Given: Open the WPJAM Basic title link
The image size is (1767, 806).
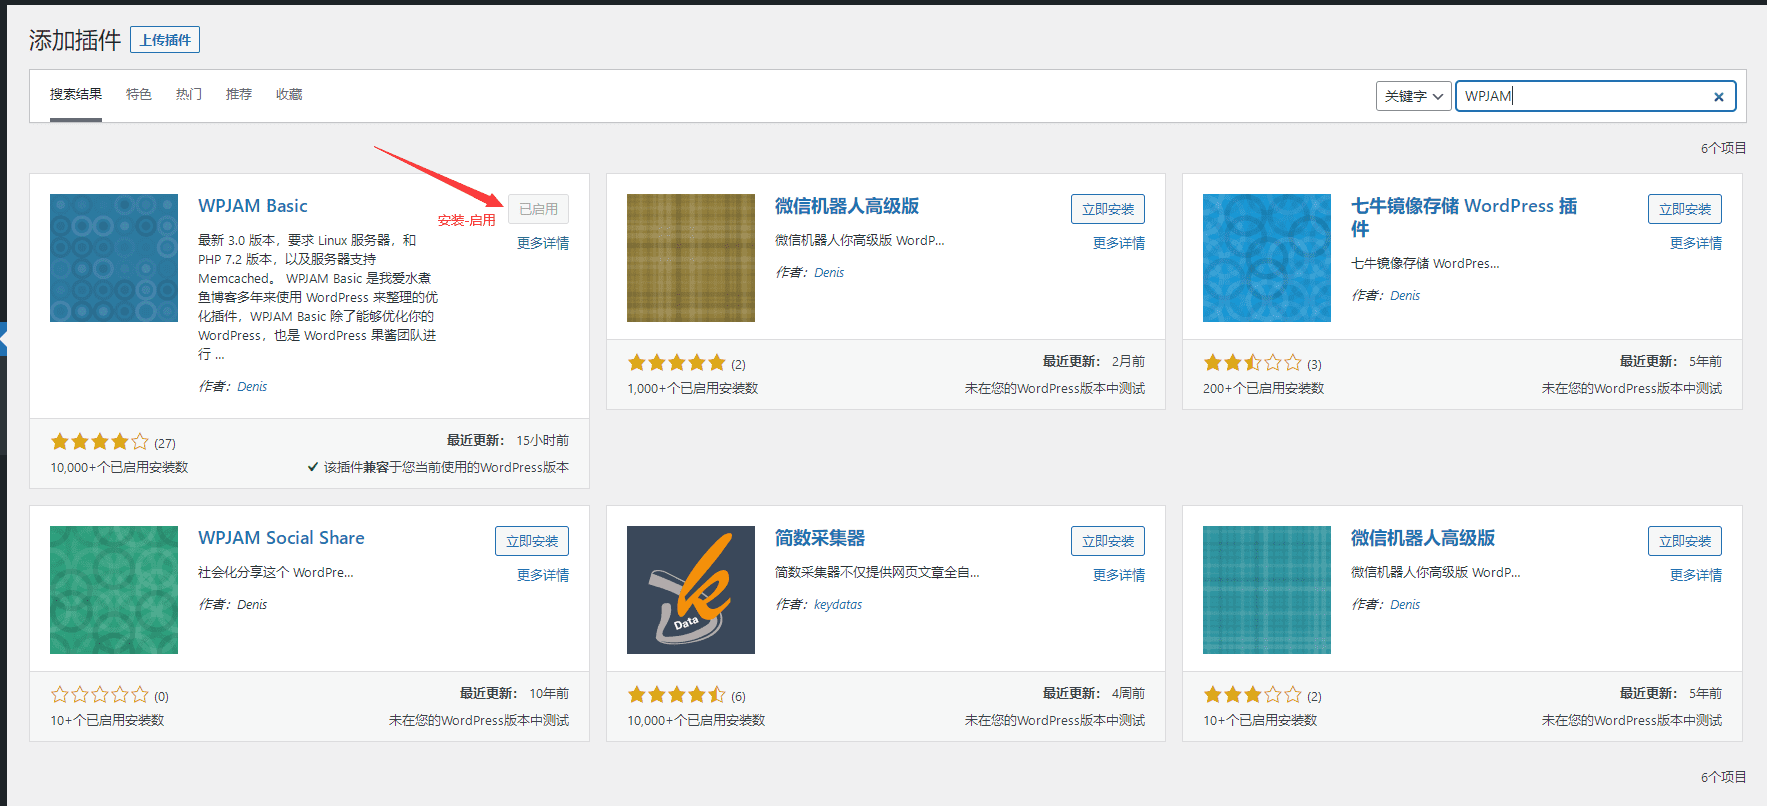Looking at the screenshot, I should pos(253,206).
